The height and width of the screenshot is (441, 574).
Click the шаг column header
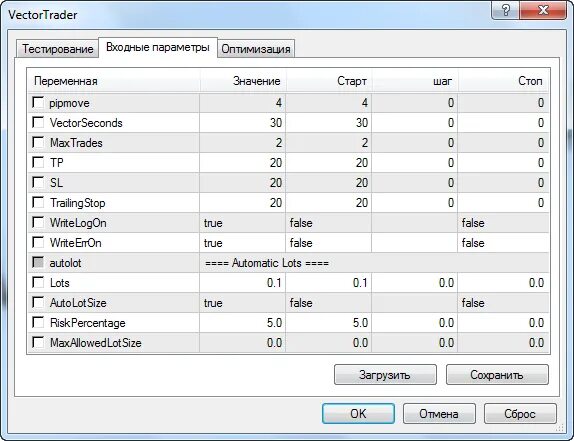pyautogui.click(x=415, y=81)
